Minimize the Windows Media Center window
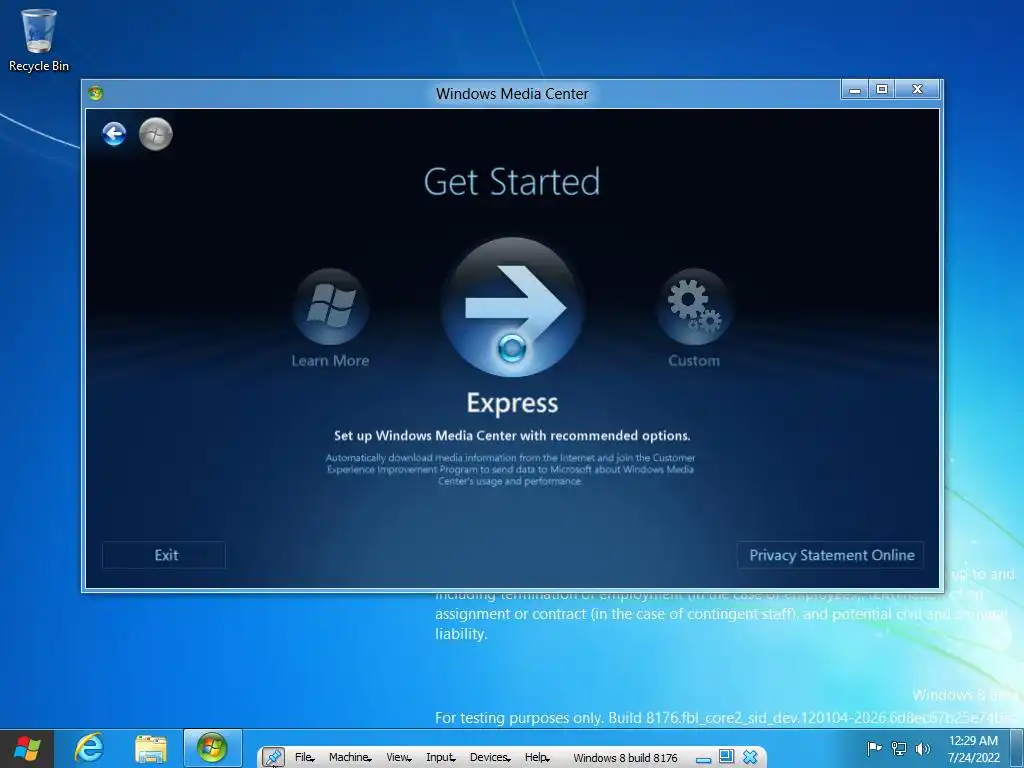Screen dimensions: 1024x768 (855, 89)
